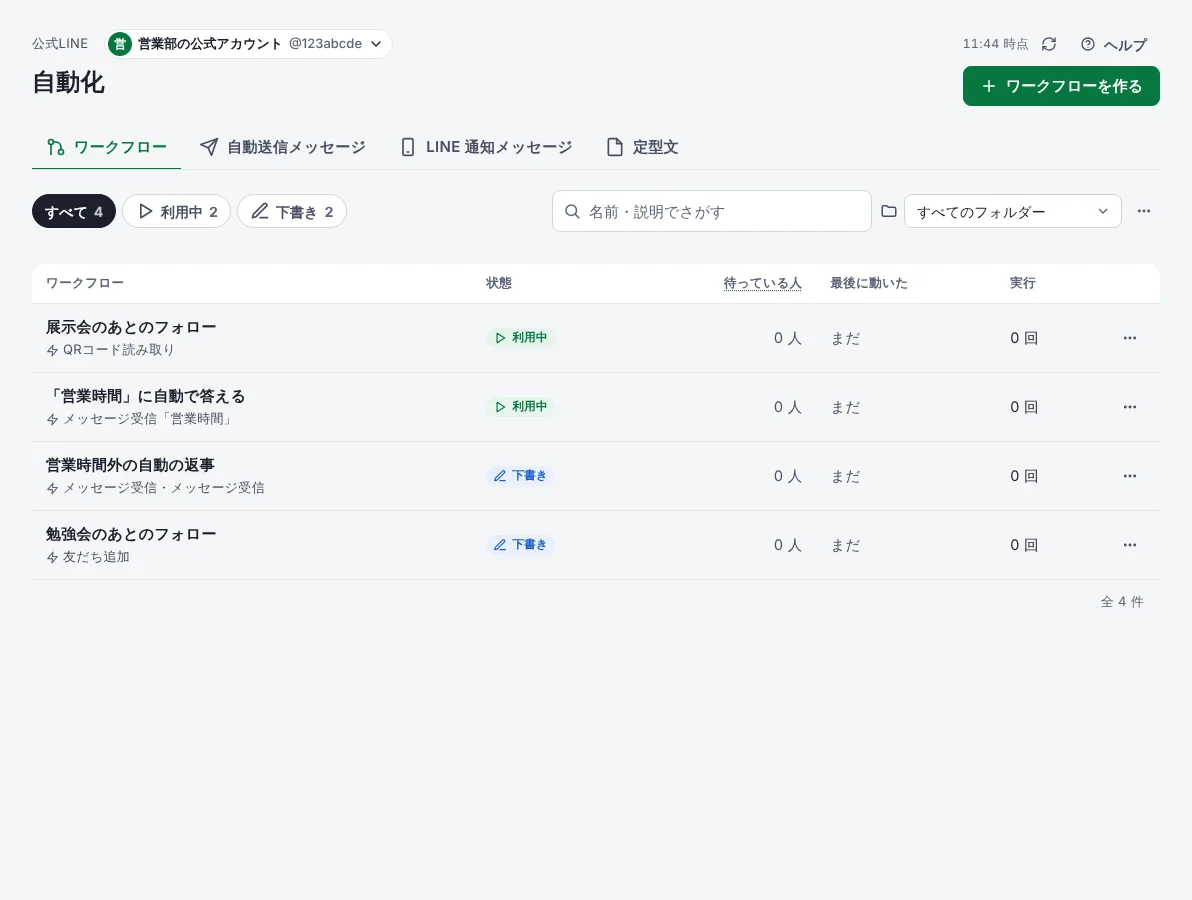
Task: Switch to the LINE 通知メッセージ tab
Action: click(487, 147)
